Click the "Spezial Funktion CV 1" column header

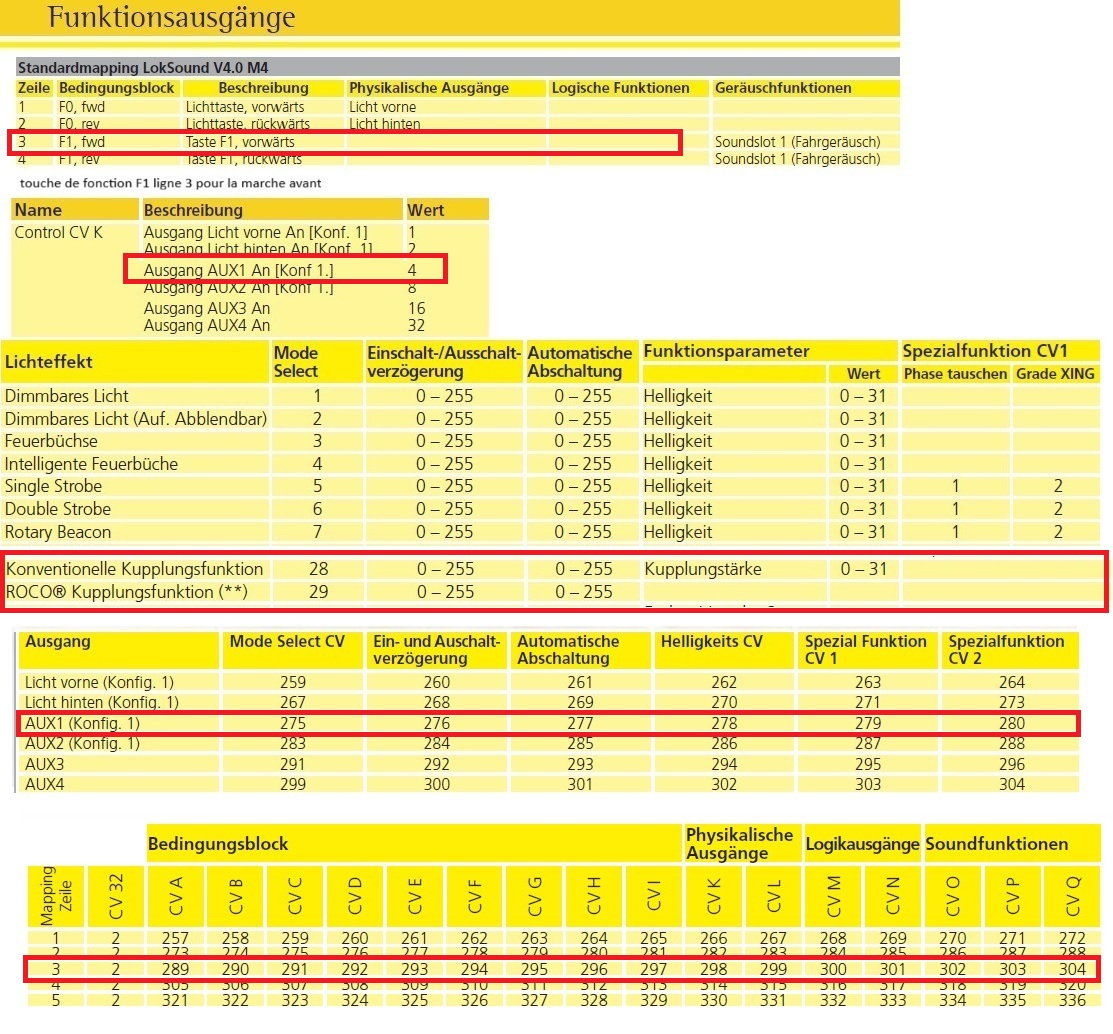click(865, 649)
